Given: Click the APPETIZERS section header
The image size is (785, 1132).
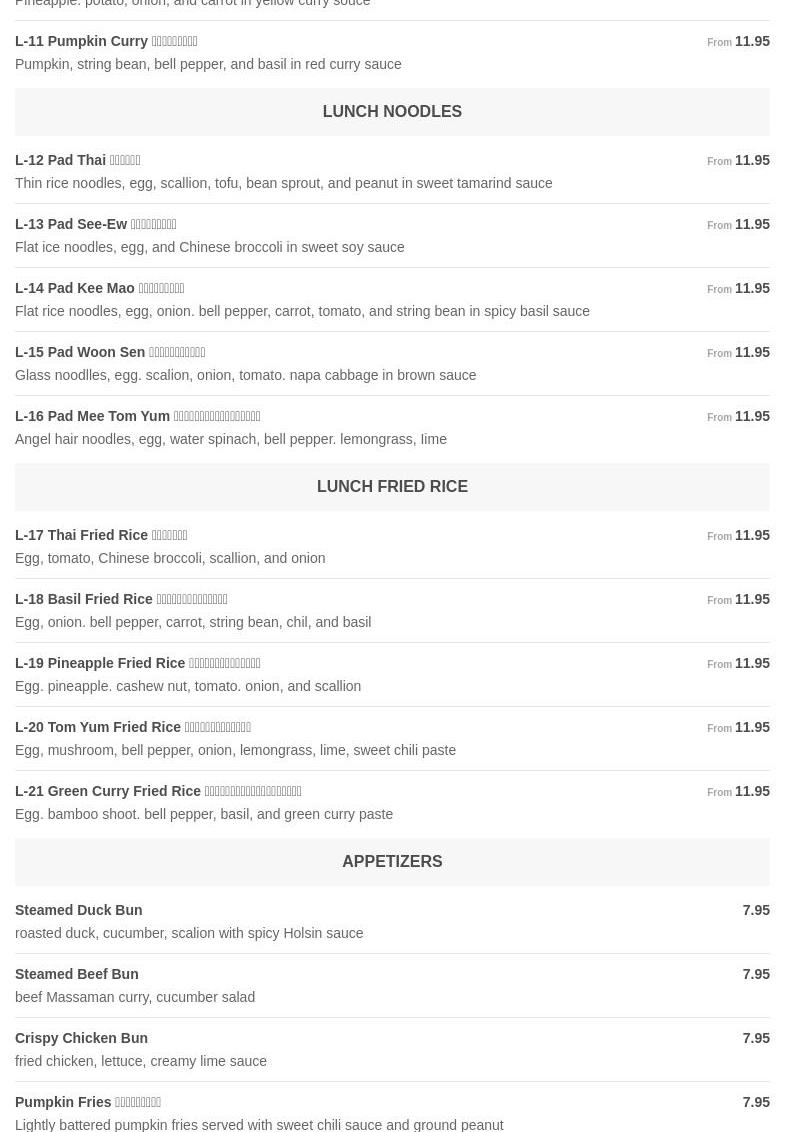Looking at the screenshot, I should click(392, 862).
